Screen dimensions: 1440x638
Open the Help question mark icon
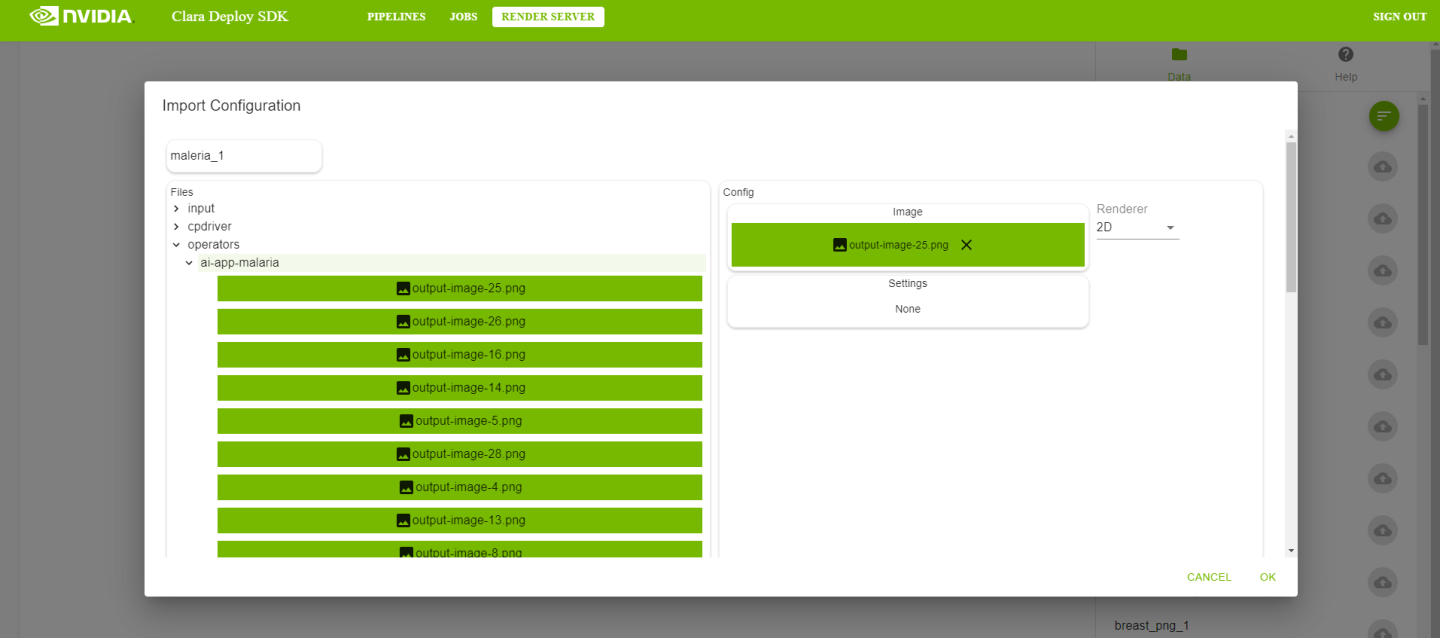click(1345, 55)
